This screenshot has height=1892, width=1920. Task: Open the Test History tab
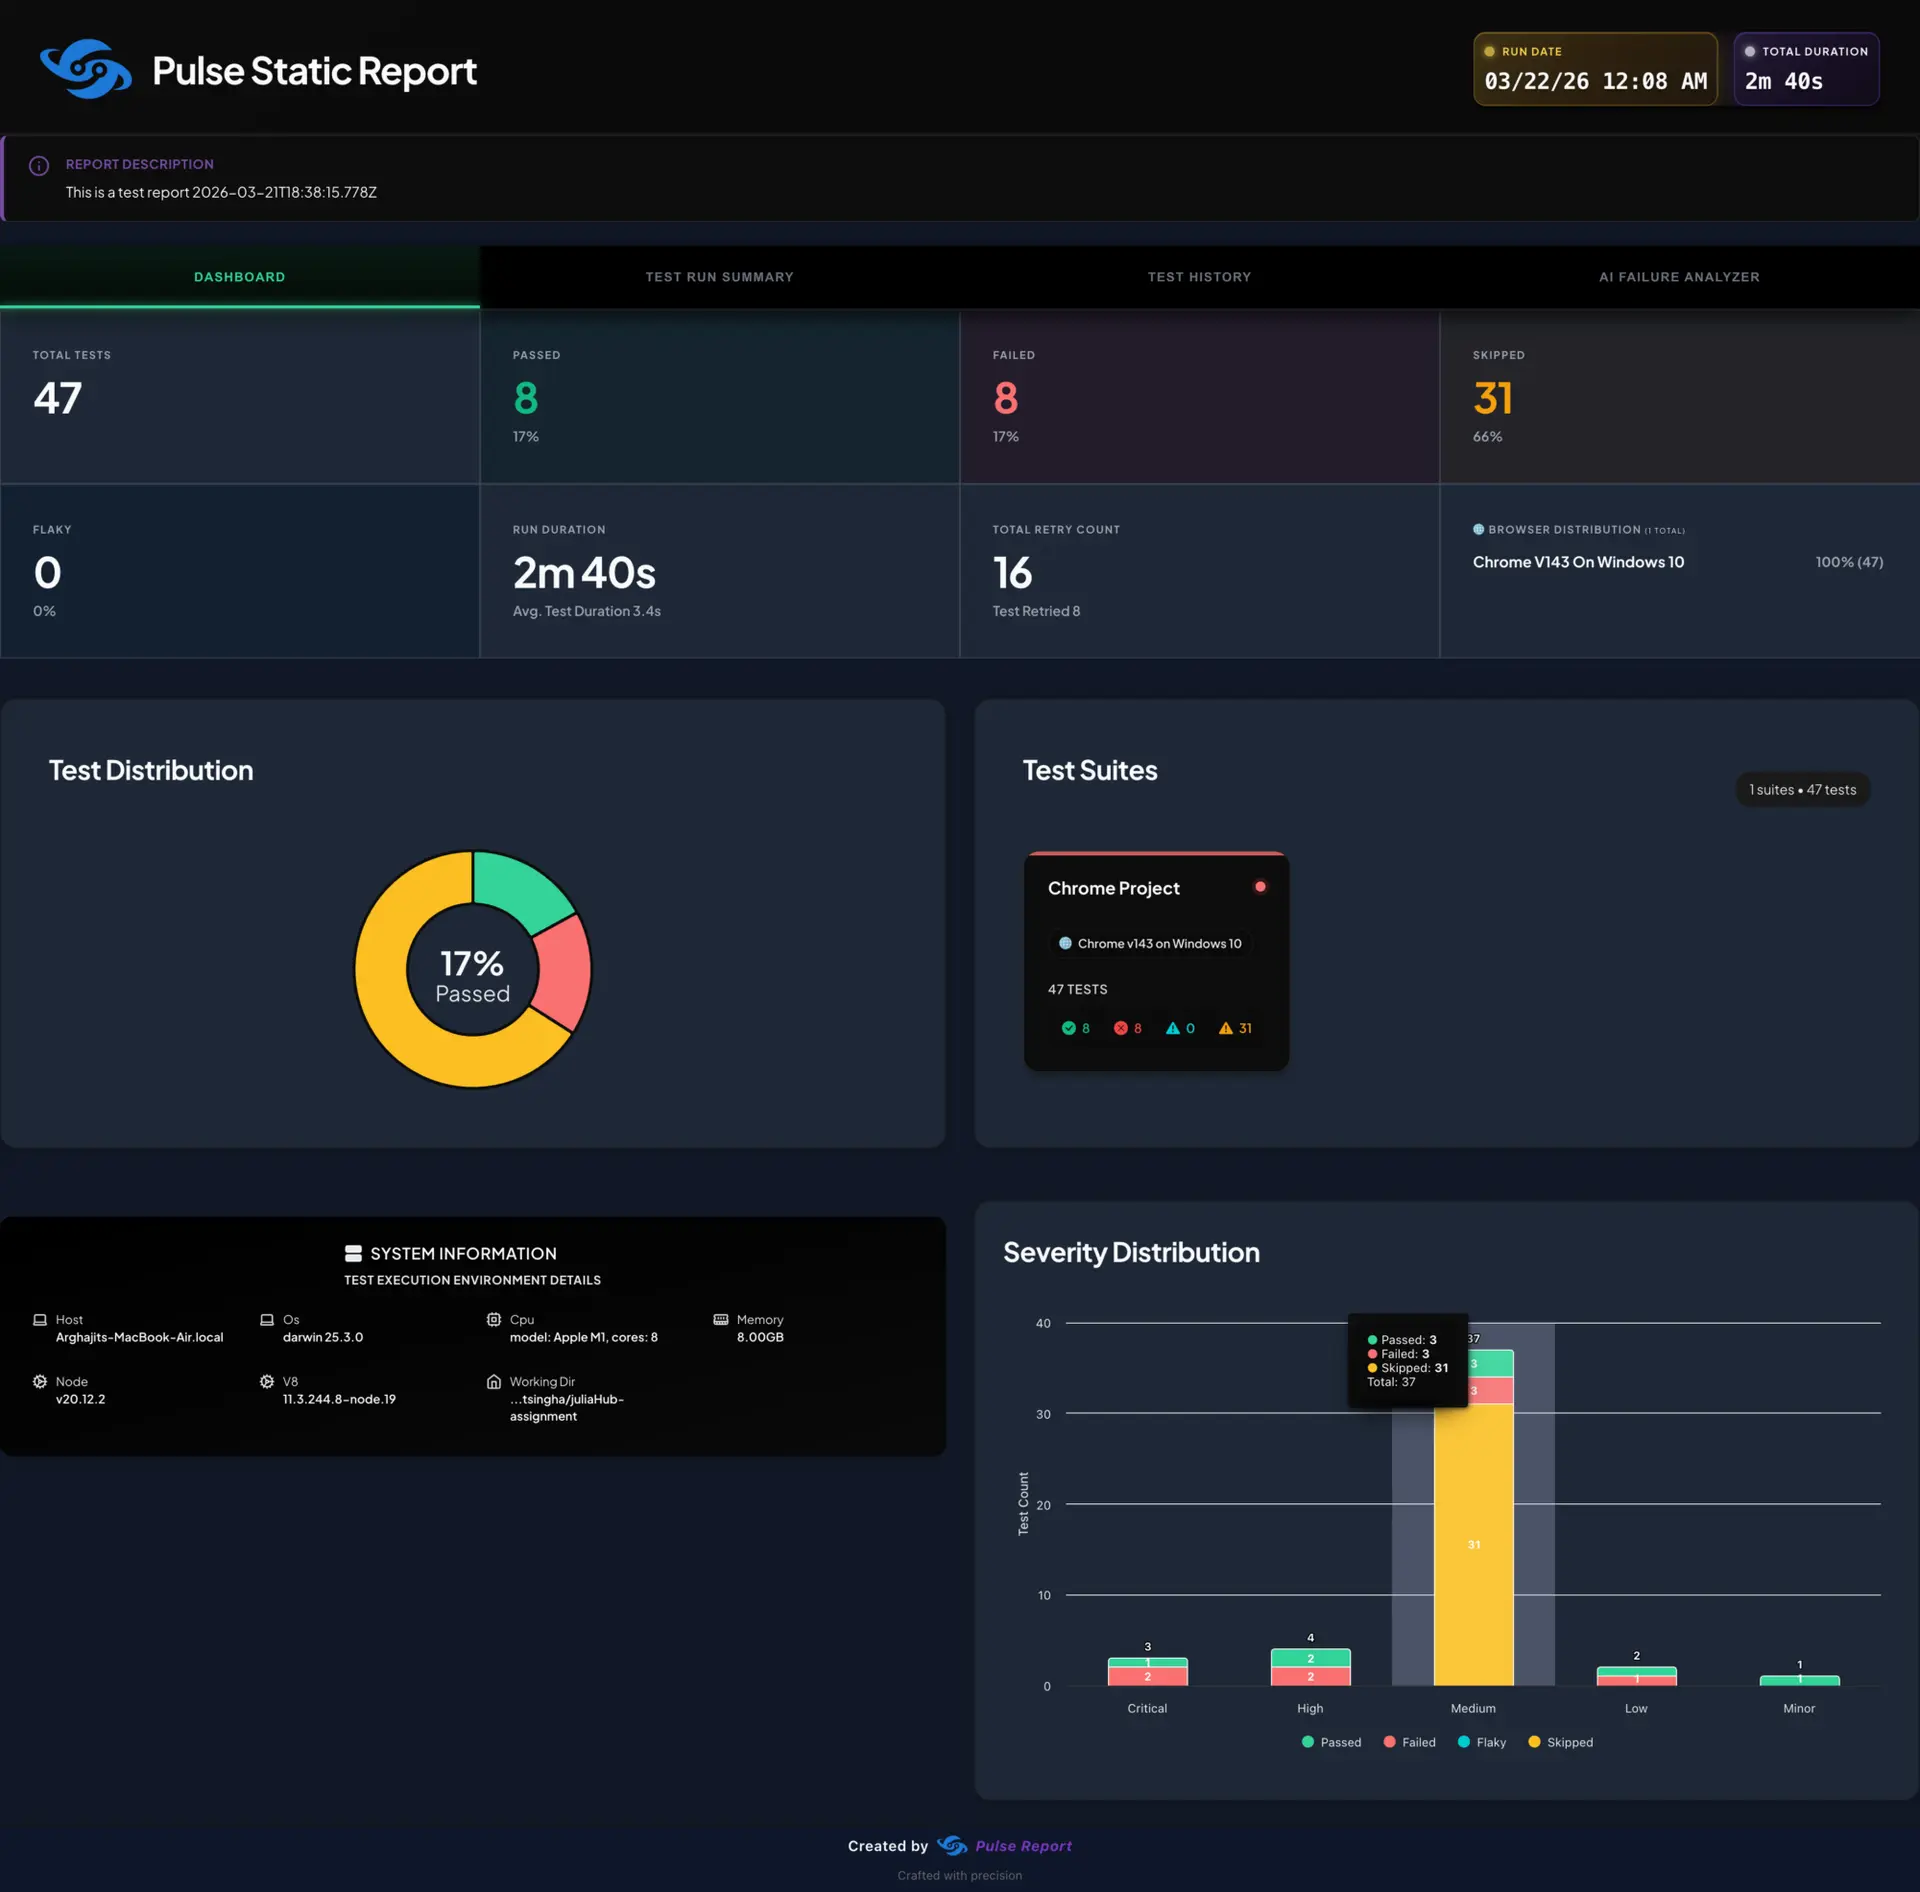click(x=1199, y=277)
